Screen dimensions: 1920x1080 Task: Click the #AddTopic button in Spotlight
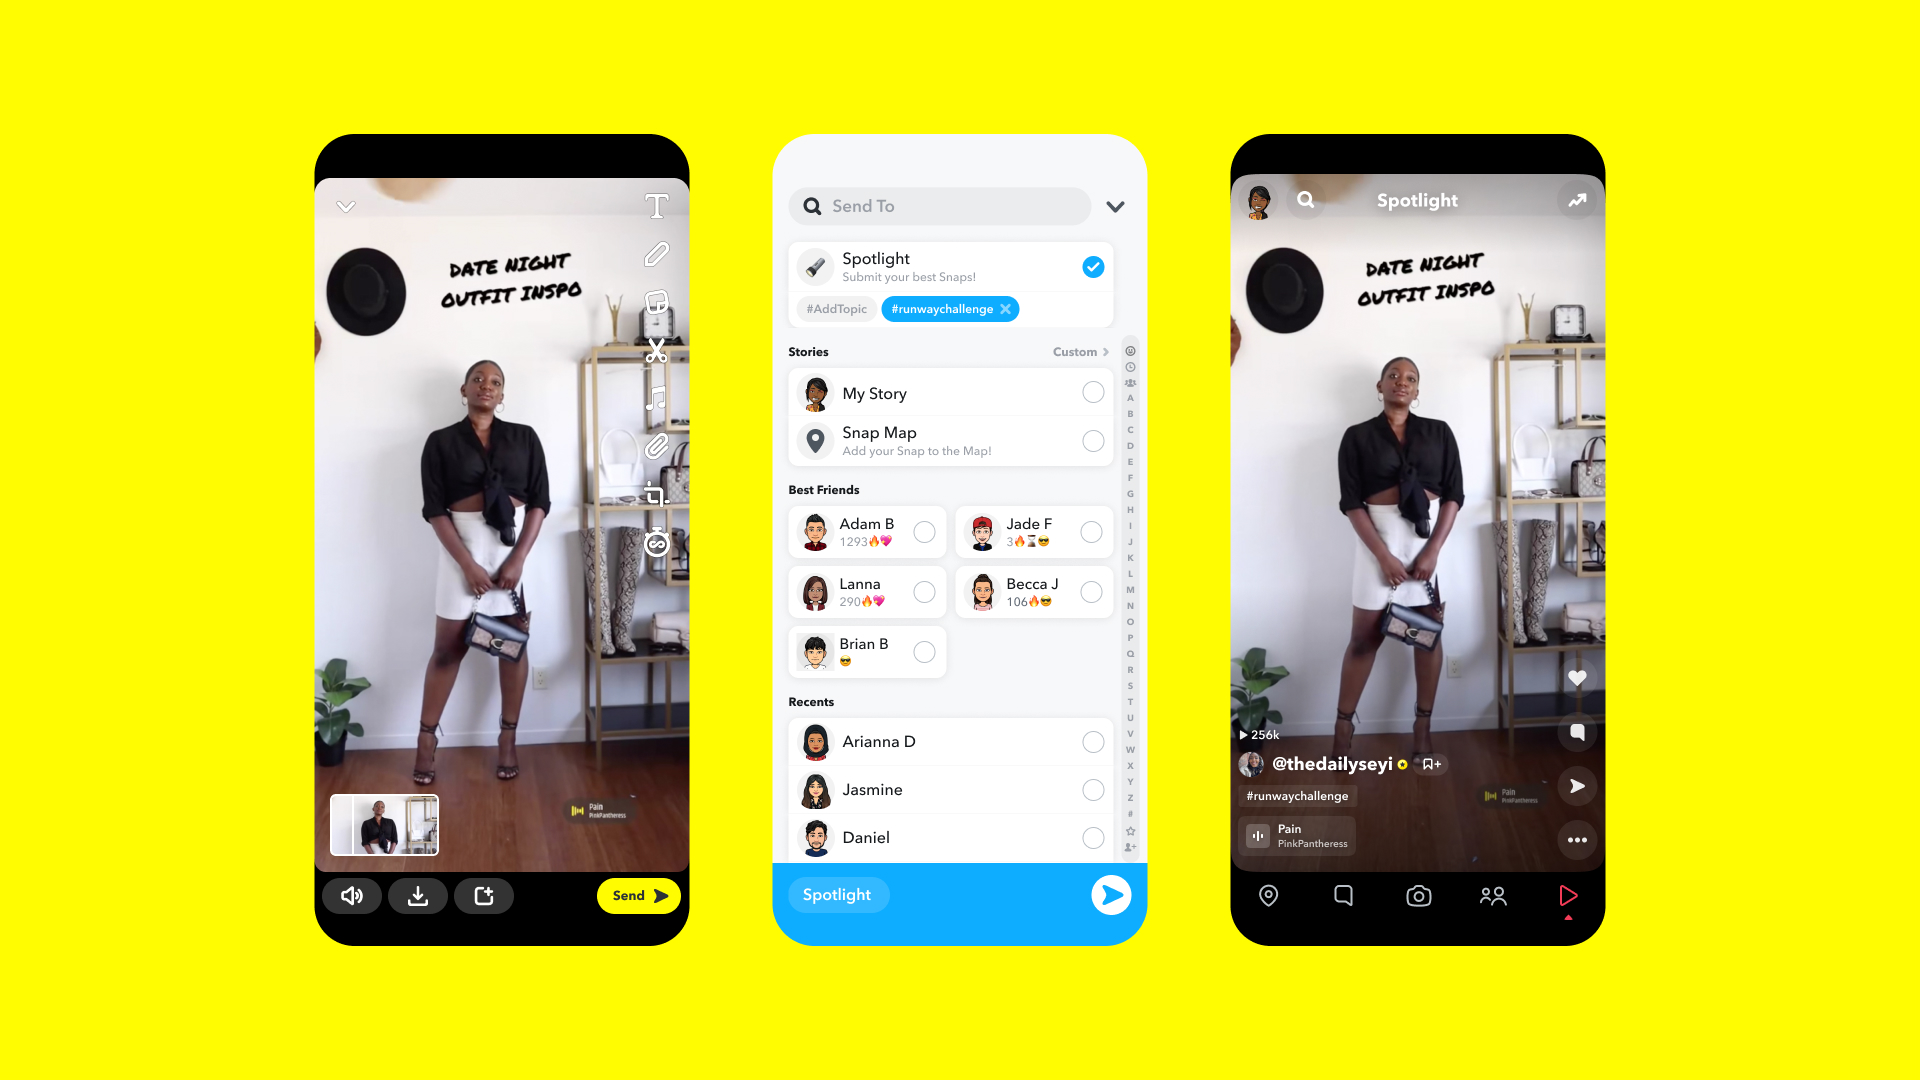(835, 309)
